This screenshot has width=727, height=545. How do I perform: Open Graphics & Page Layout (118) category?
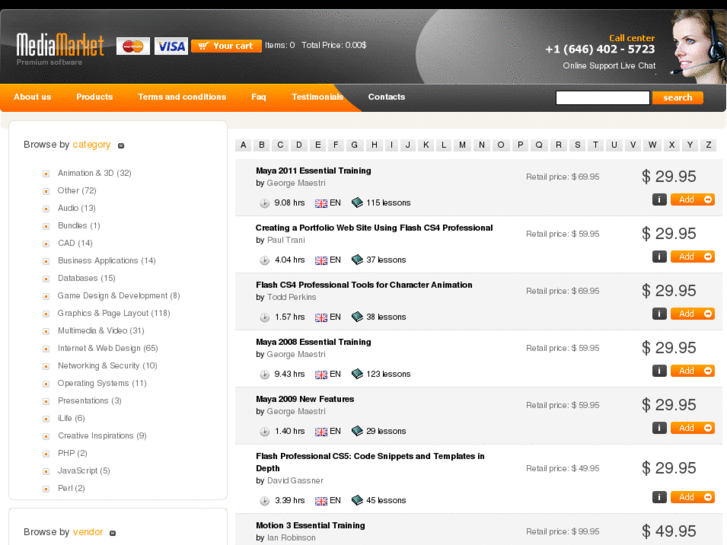pyautogui.click(x=114, y=313)
